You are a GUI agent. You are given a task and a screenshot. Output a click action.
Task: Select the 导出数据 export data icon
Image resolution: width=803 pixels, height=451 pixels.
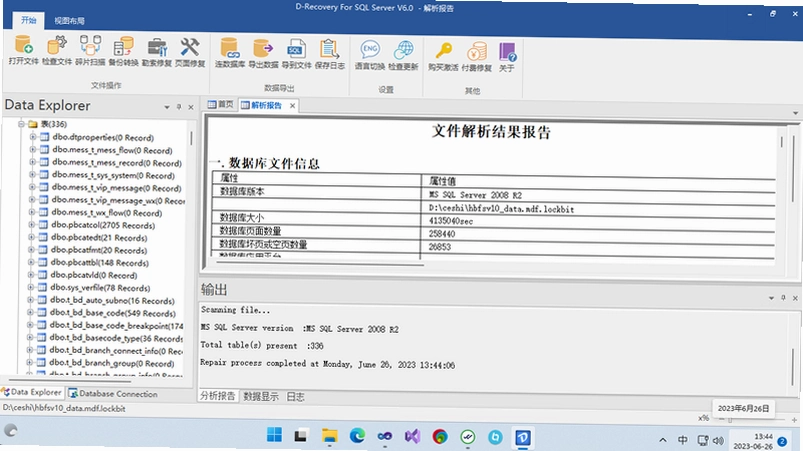[x=263, y=53]
